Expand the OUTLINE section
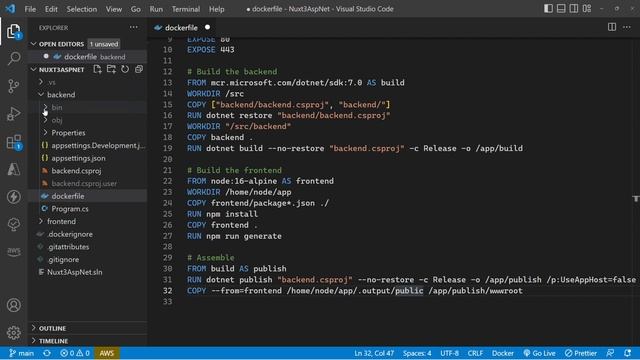Viewport: 640px width, 360px height. pos(33,328)
